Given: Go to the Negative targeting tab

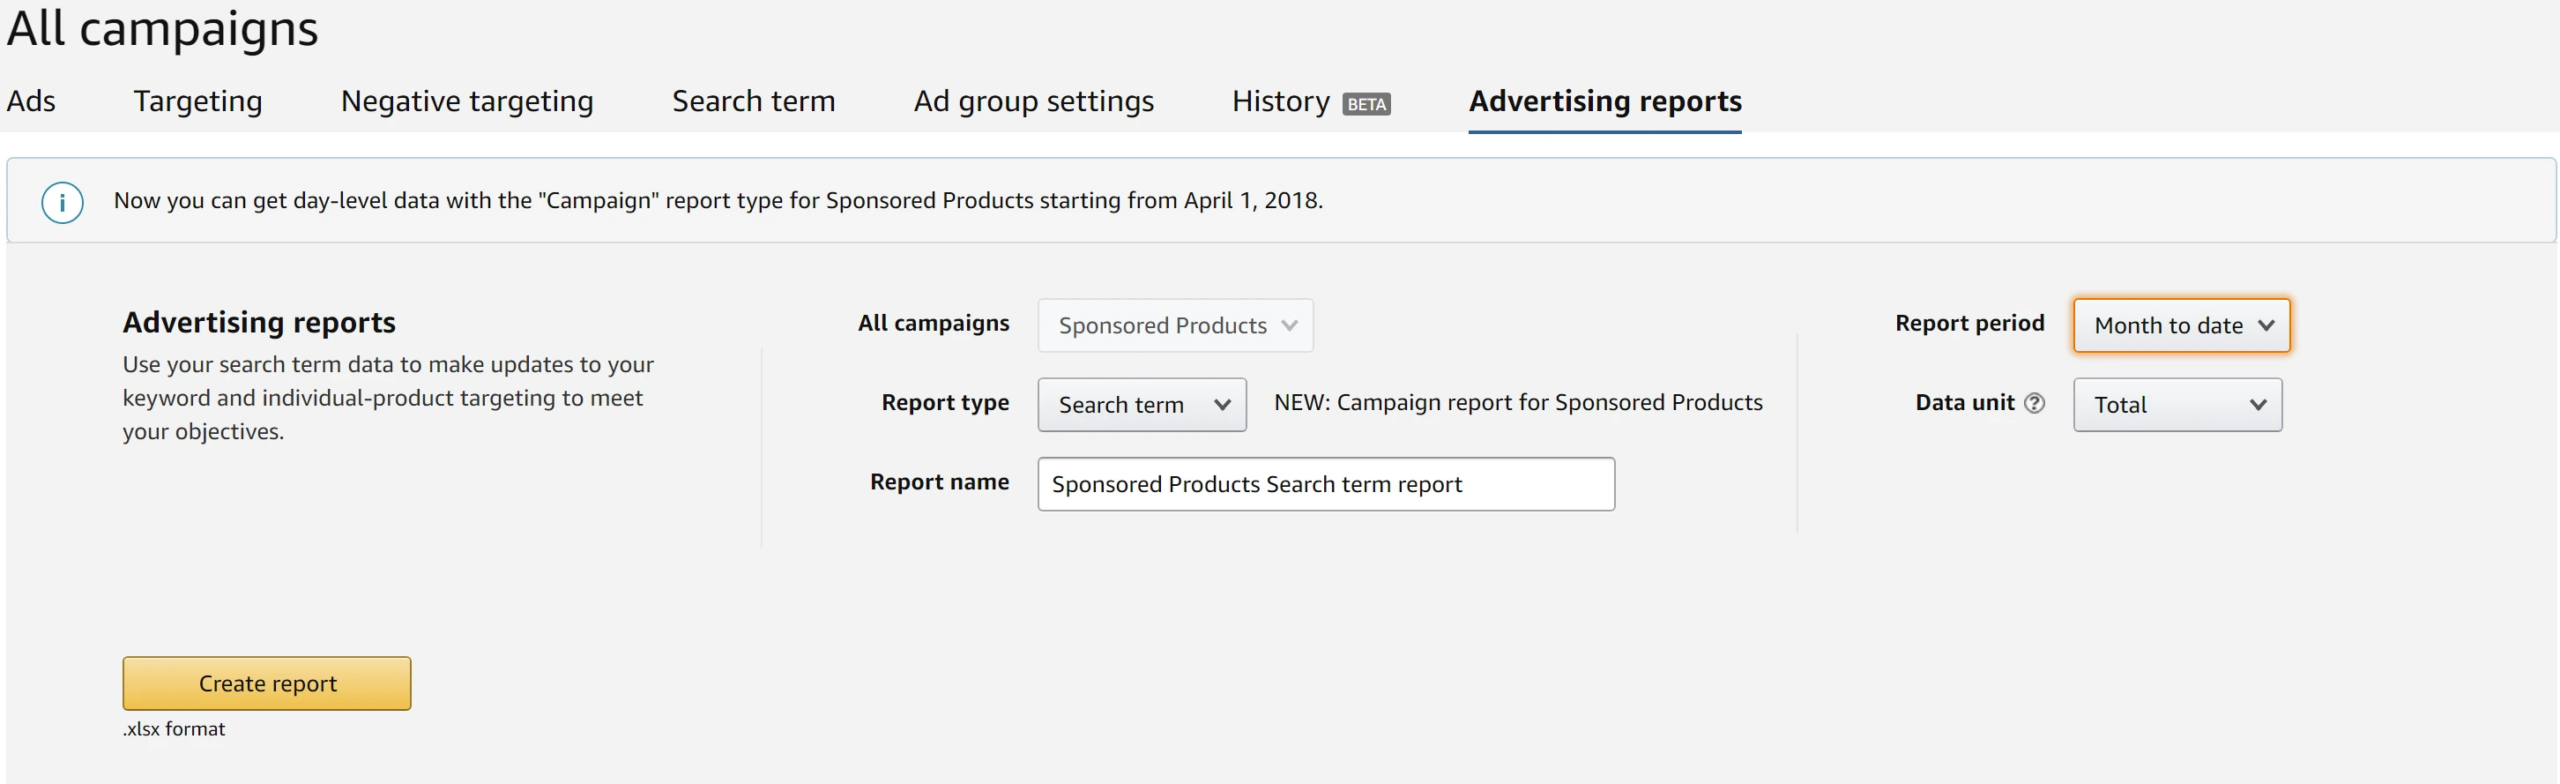Looking at the screenshot, I should [x=467, y=101].
